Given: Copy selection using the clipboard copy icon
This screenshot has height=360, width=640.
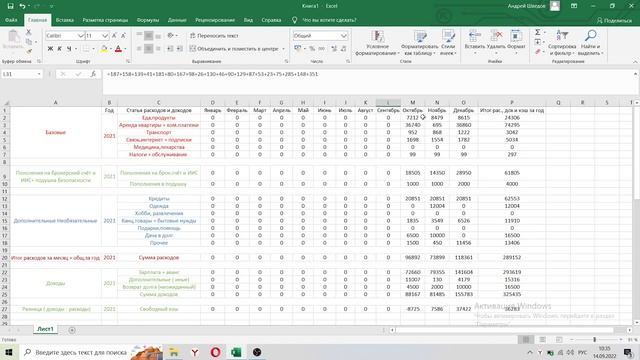Looking at the screenshot, I should point(29,42).
